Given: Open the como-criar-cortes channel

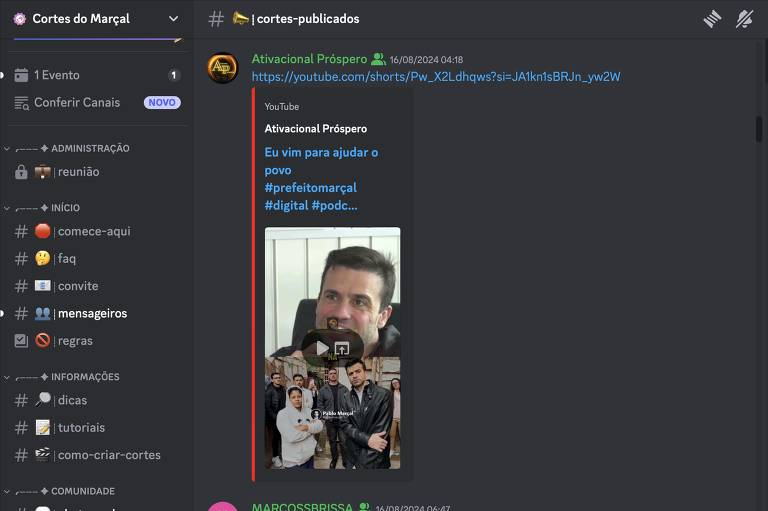Looking at the screenshot, I should [96, 456].
